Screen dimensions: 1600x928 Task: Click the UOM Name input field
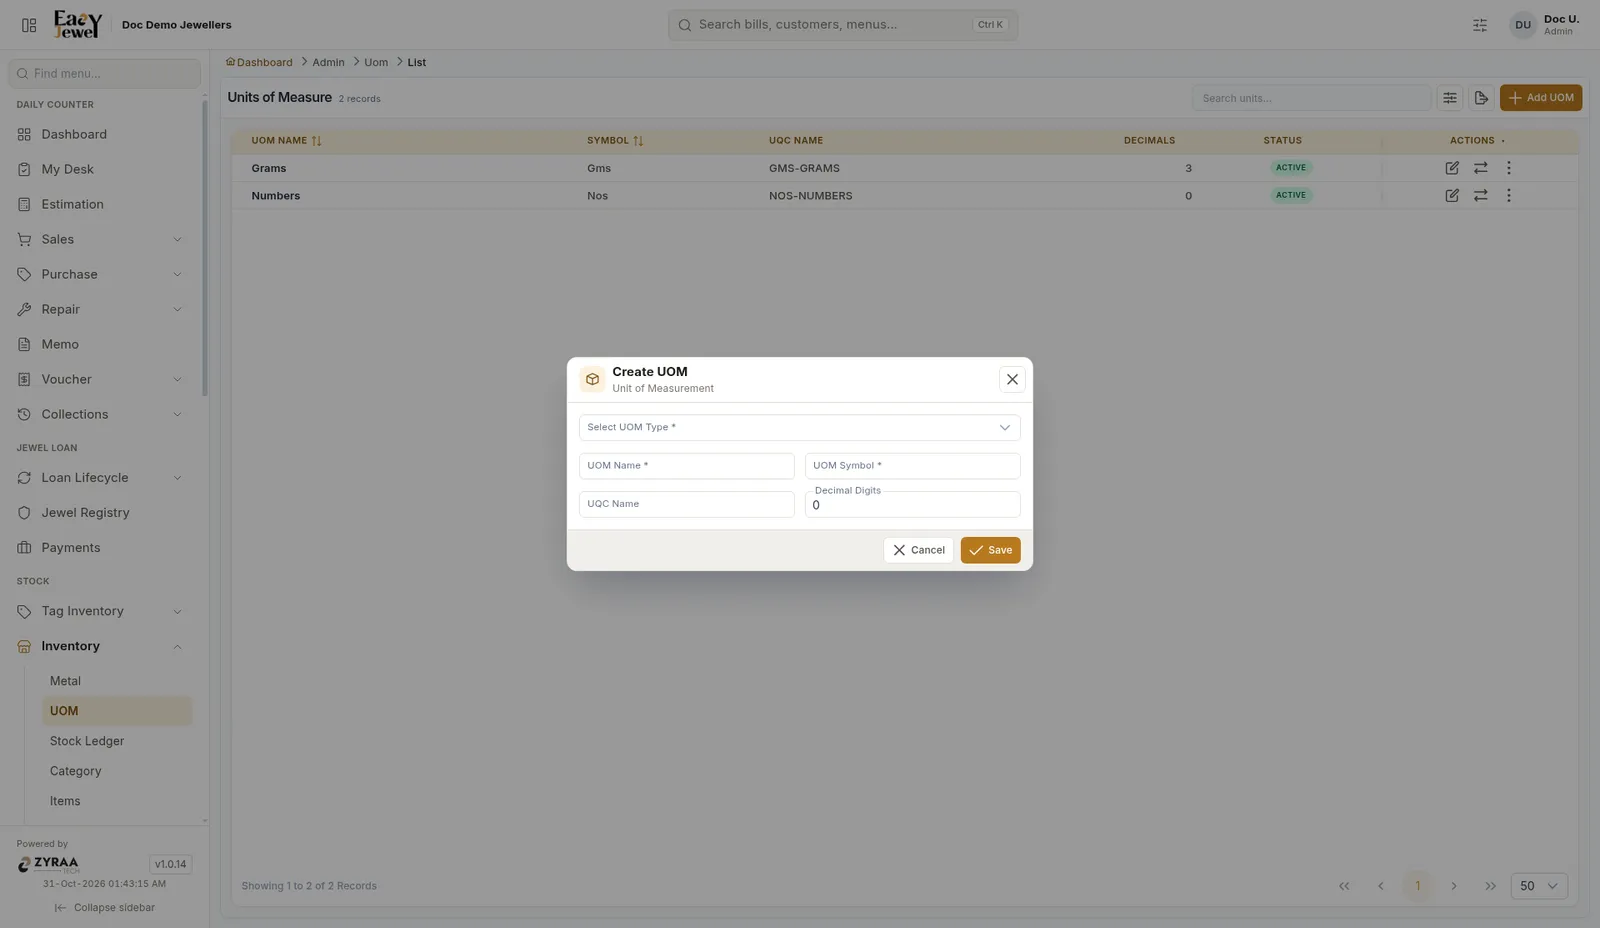pyautogui.click(x=687, y=466)
